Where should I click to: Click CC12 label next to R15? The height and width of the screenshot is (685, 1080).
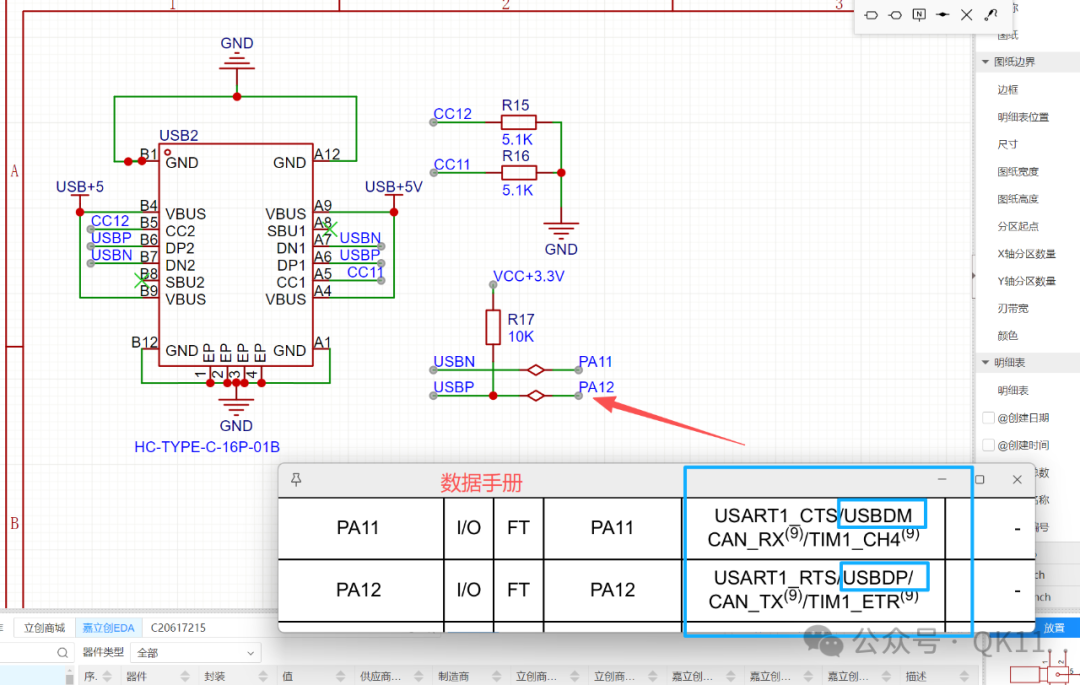(x=453, y=114)
